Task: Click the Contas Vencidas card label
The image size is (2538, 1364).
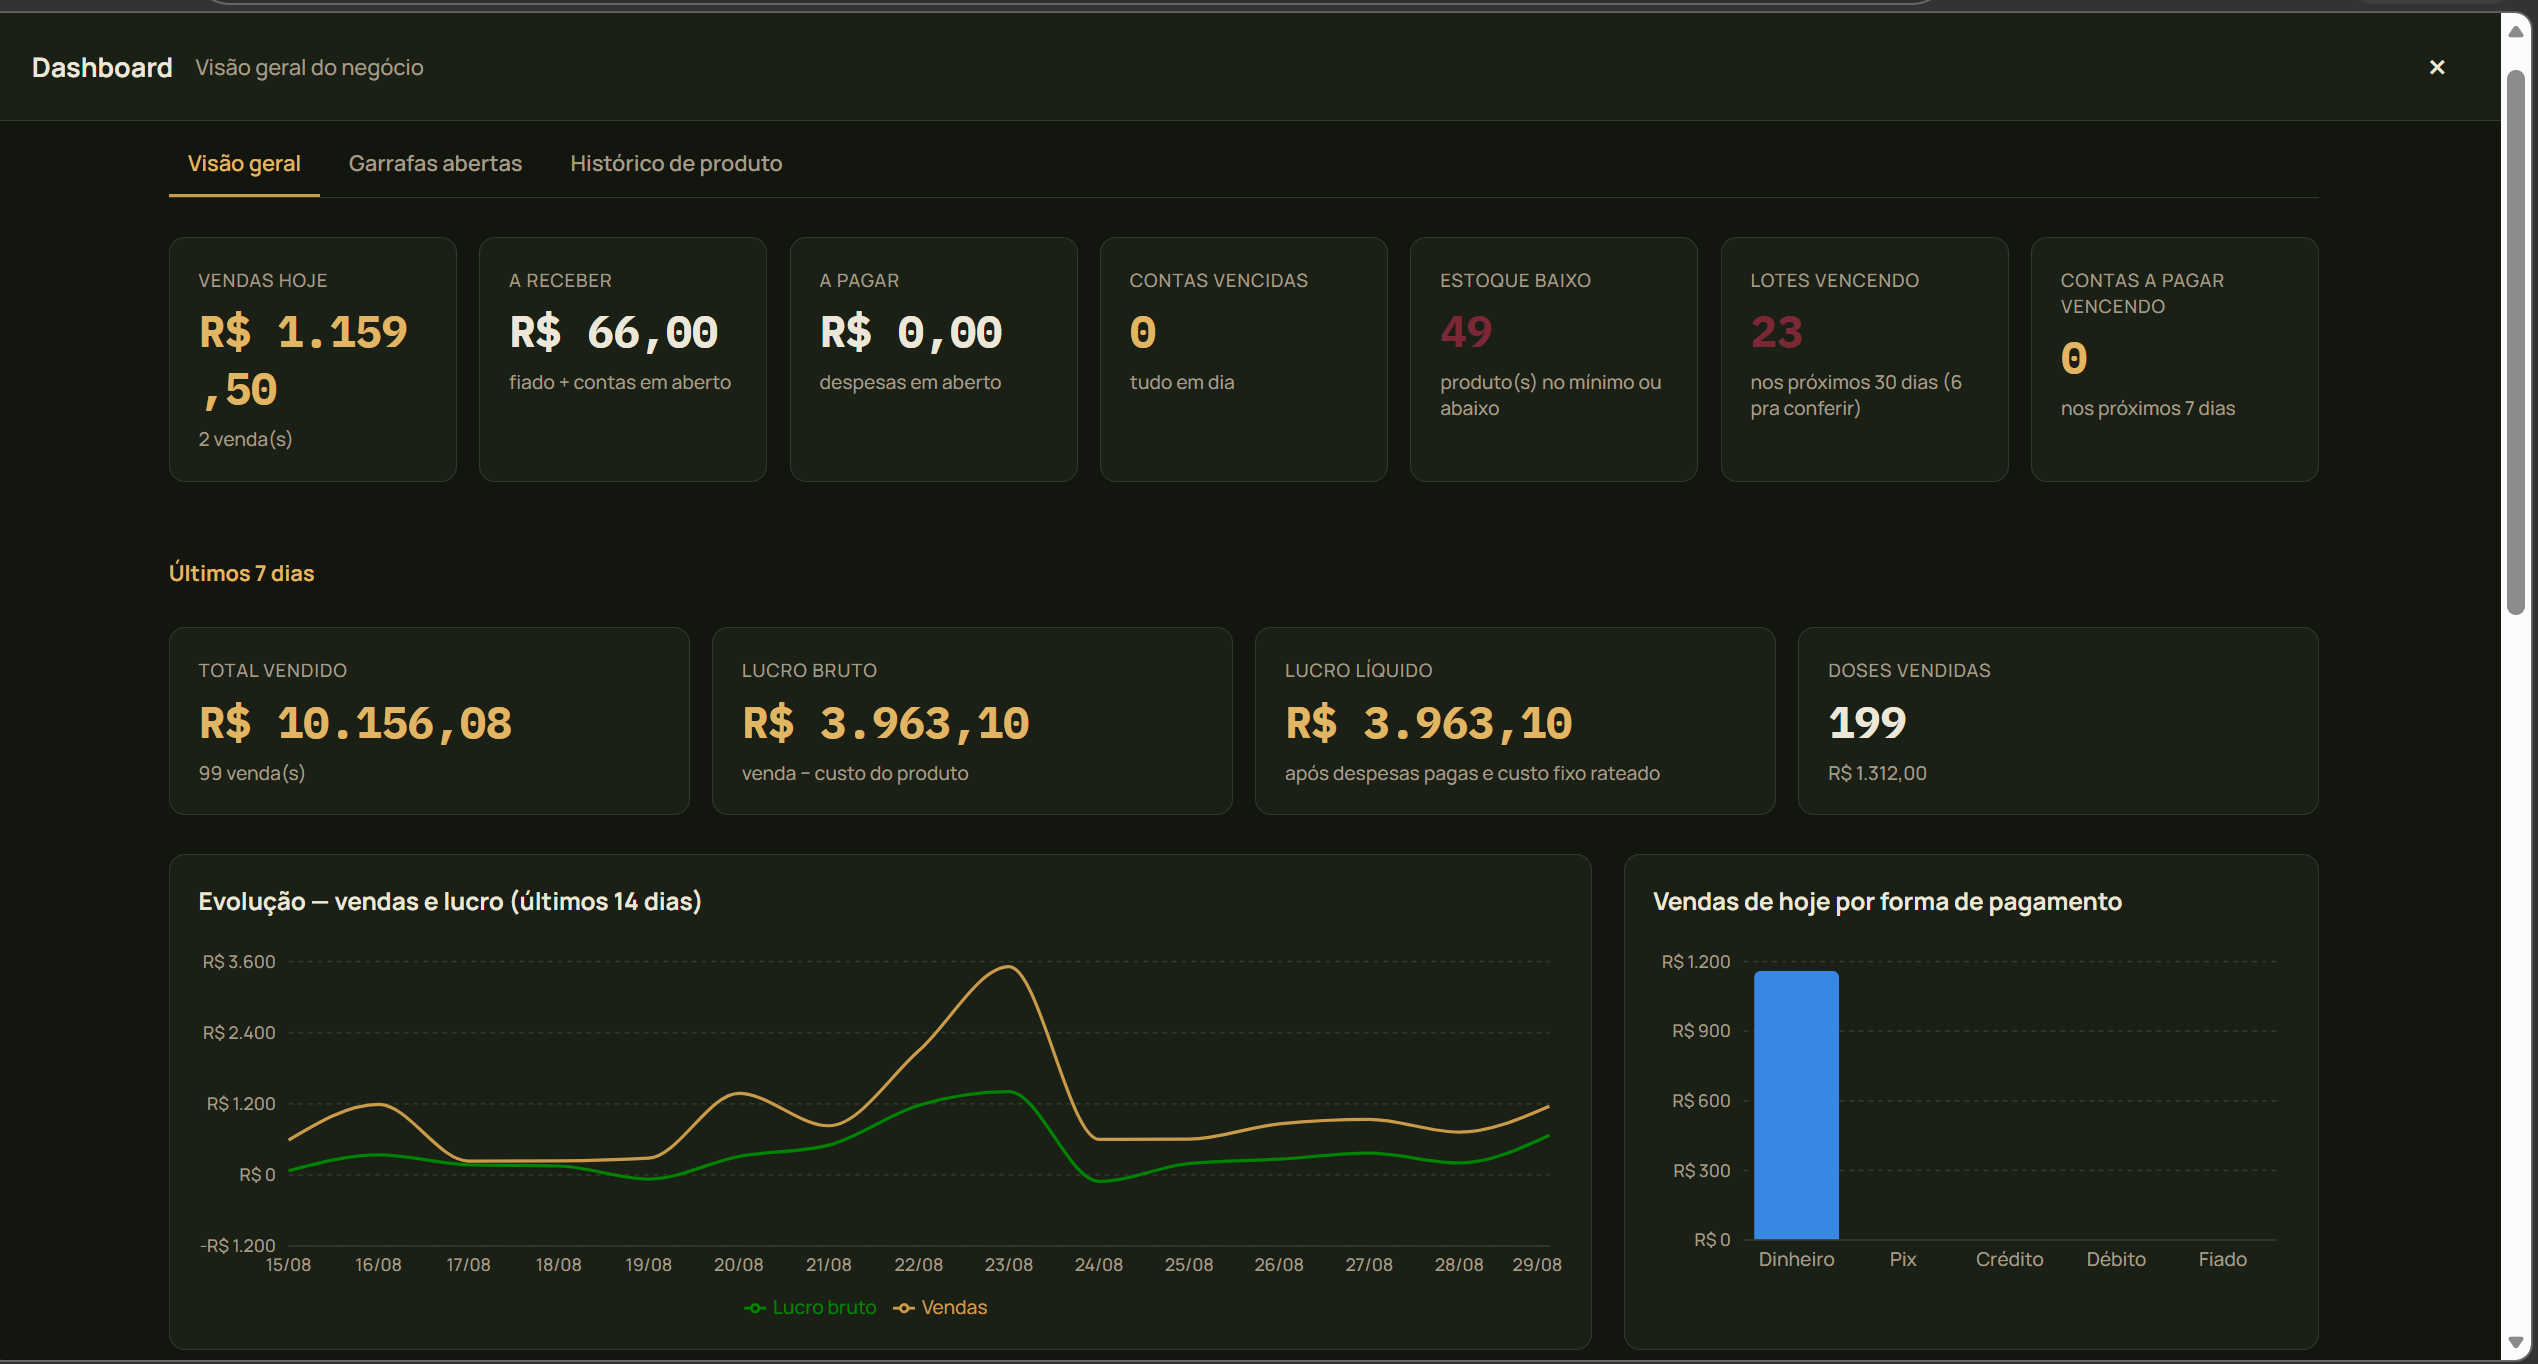Action: tap(1218, 281)
